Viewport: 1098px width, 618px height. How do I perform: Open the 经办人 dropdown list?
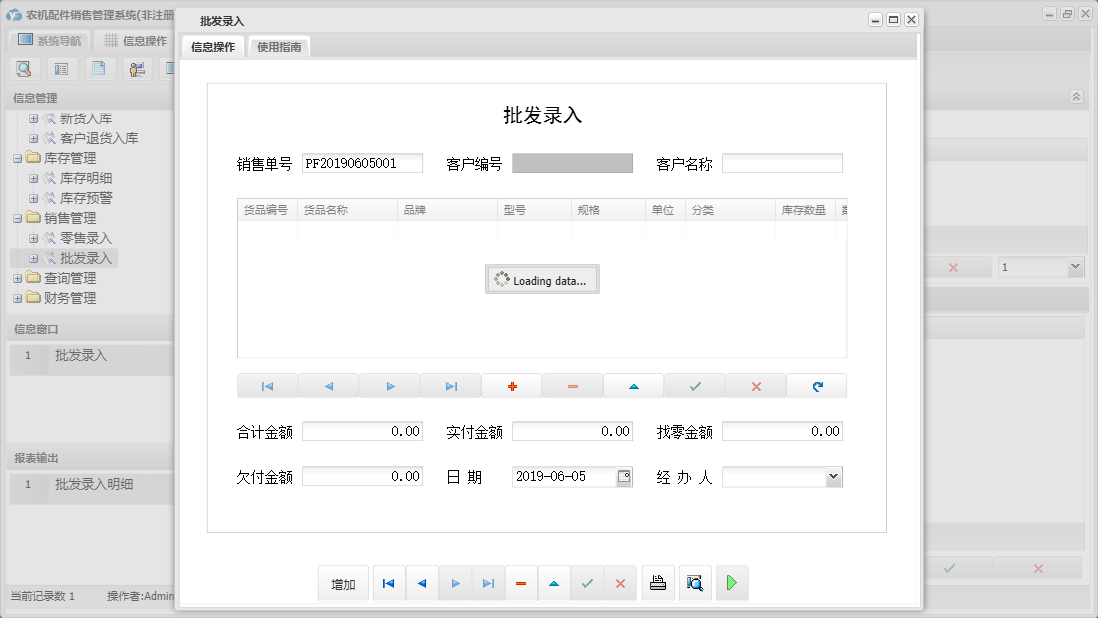coord(832,476)
